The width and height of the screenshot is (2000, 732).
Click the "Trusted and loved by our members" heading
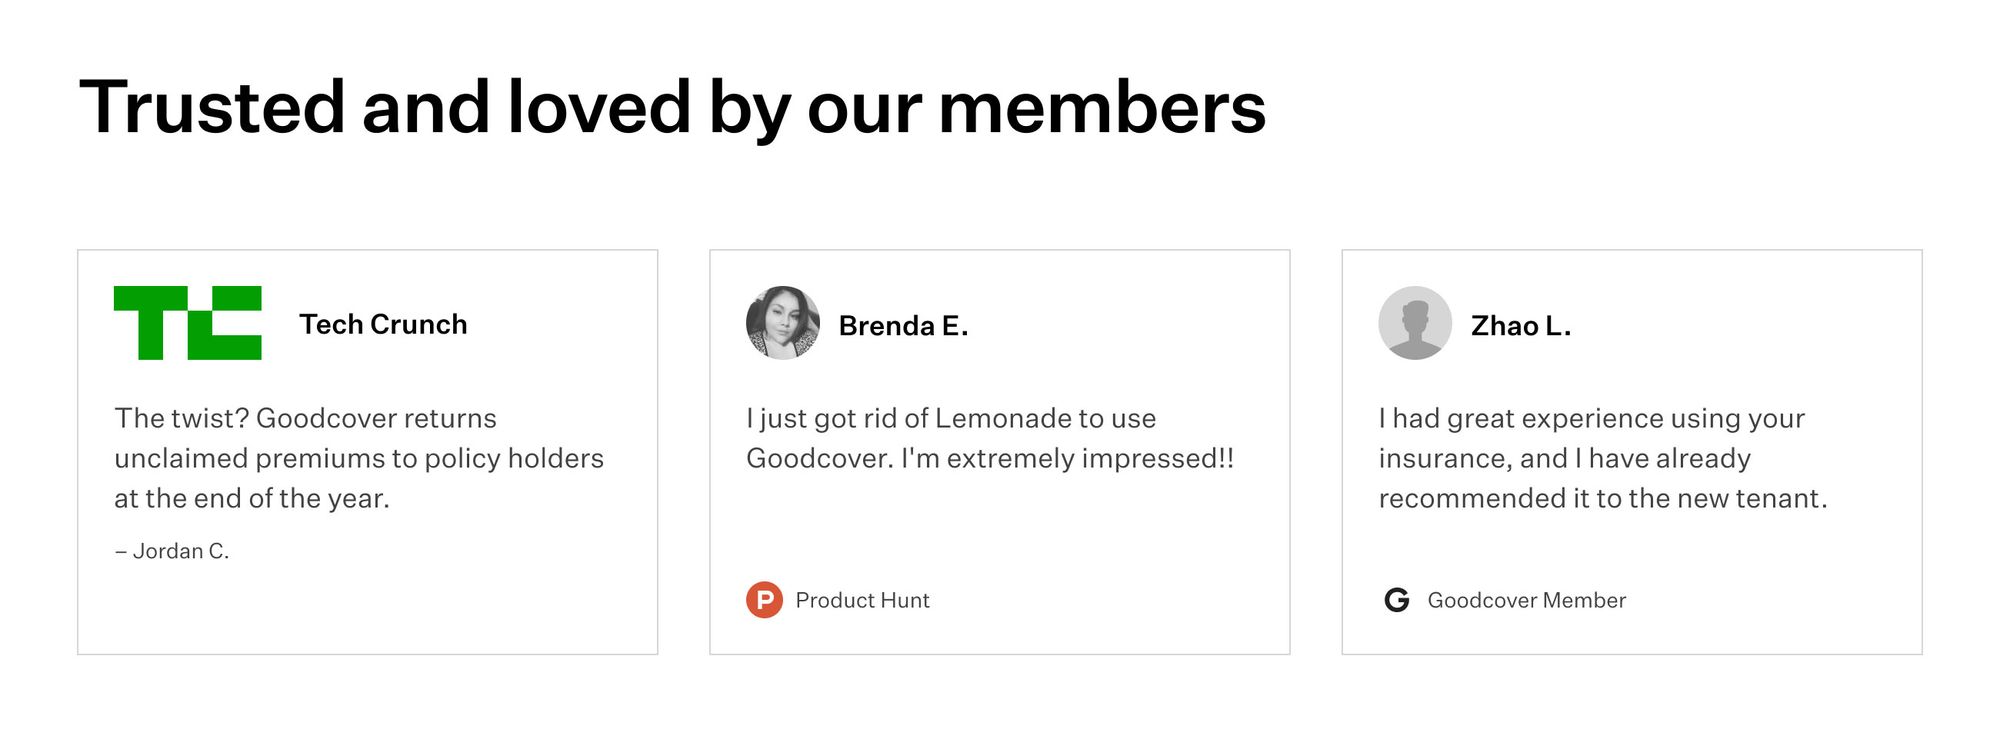[672, 108]
